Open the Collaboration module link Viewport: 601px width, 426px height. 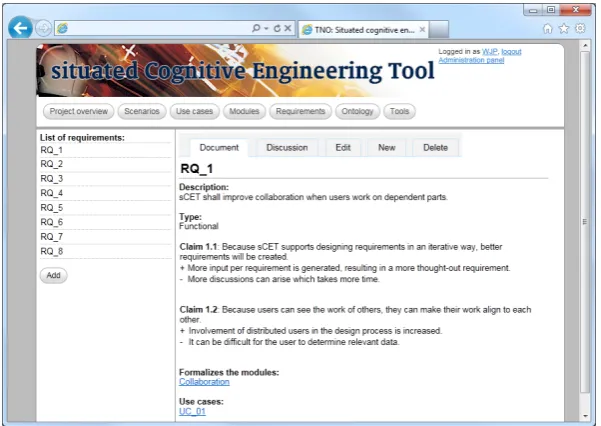pyautogui.click(x=204, y=382)
